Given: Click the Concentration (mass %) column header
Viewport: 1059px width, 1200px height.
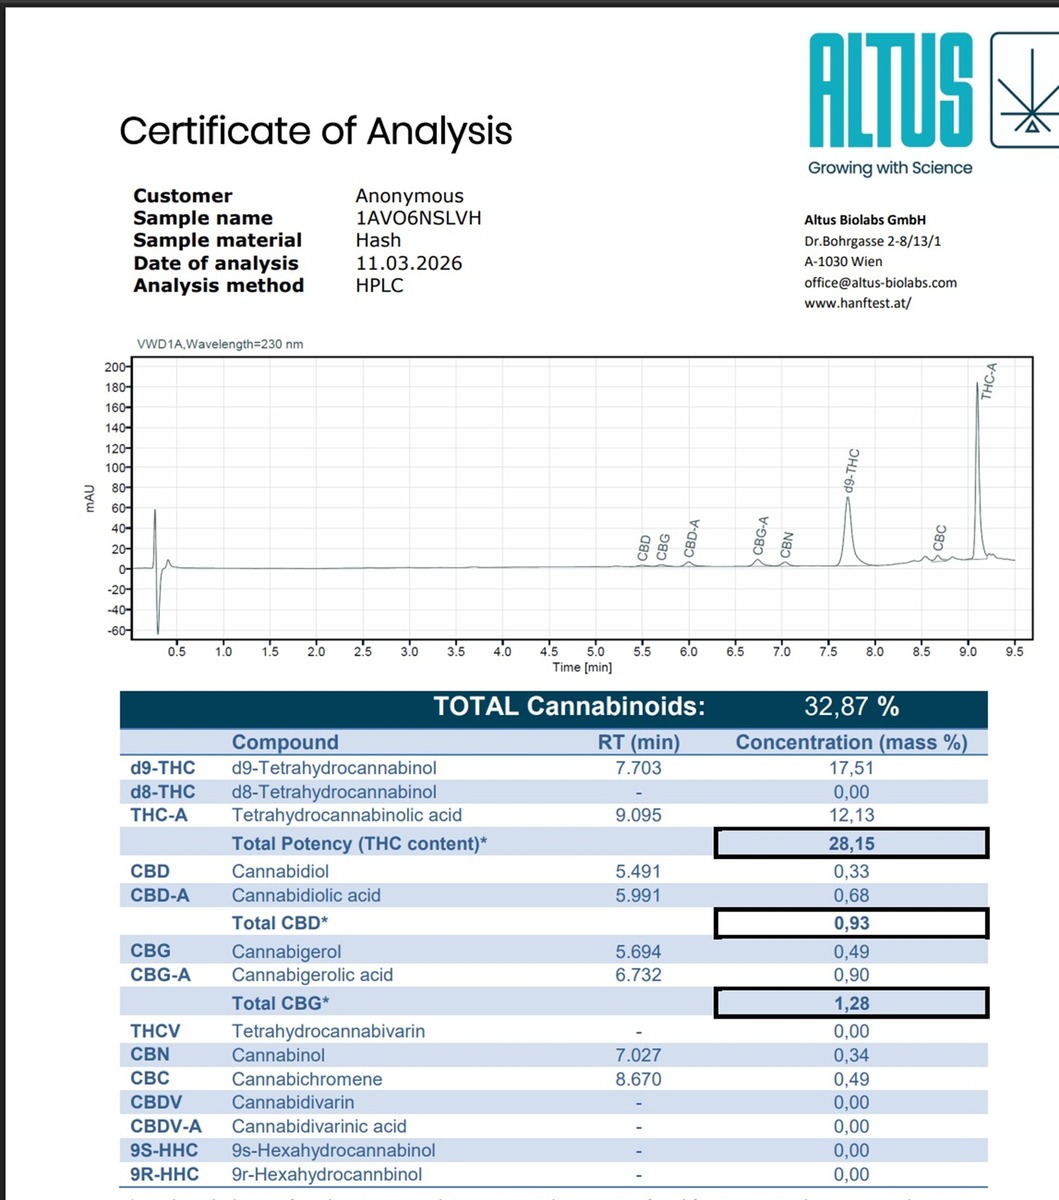Looking at the screenshot, I should (x=851, y=742).
